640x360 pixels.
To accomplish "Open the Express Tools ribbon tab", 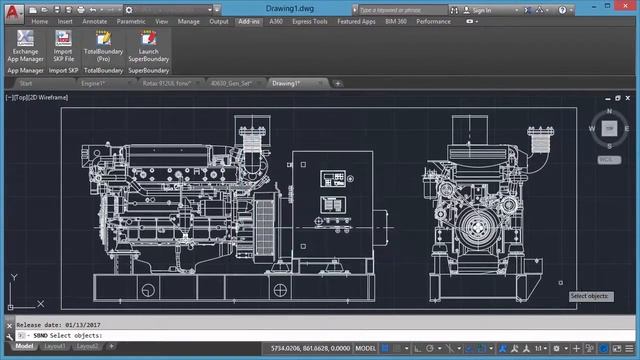I will 310,22.
